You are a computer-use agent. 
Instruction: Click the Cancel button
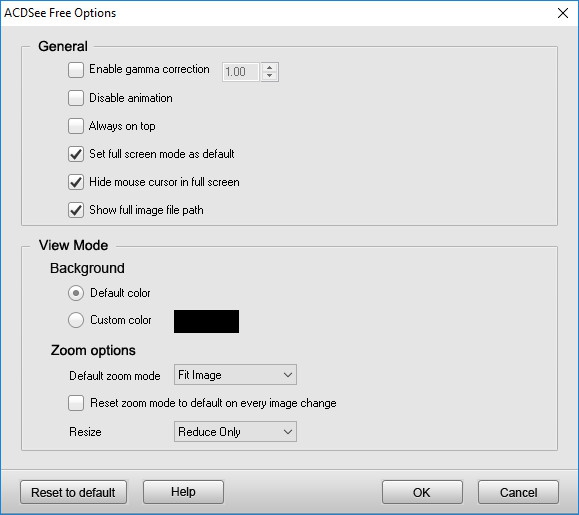coord(518,492)
